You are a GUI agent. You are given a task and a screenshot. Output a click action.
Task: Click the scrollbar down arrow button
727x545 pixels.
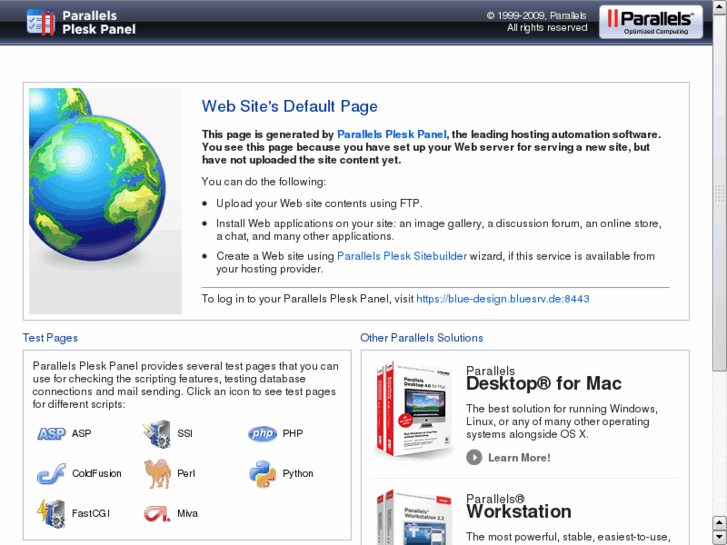pyautogui.click(x=720, y=537)
